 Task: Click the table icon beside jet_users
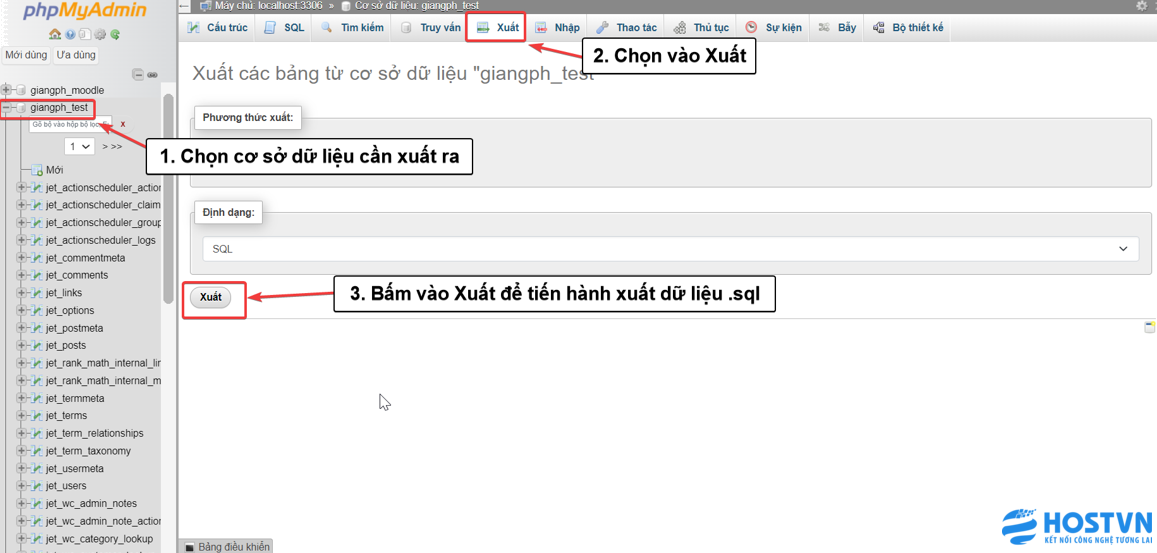[x=37, y=486]
